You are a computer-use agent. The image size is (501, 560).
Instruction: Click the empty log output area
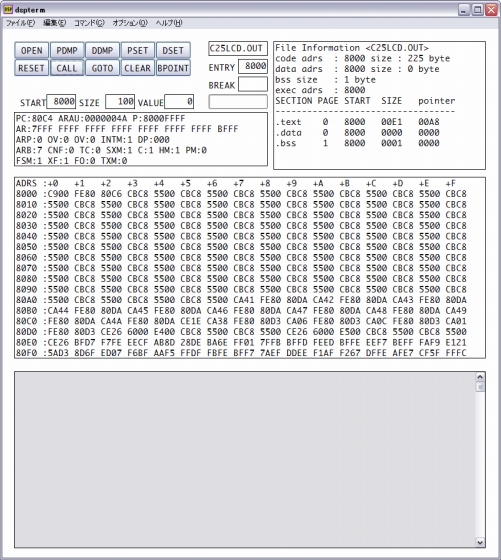[245, 460]
